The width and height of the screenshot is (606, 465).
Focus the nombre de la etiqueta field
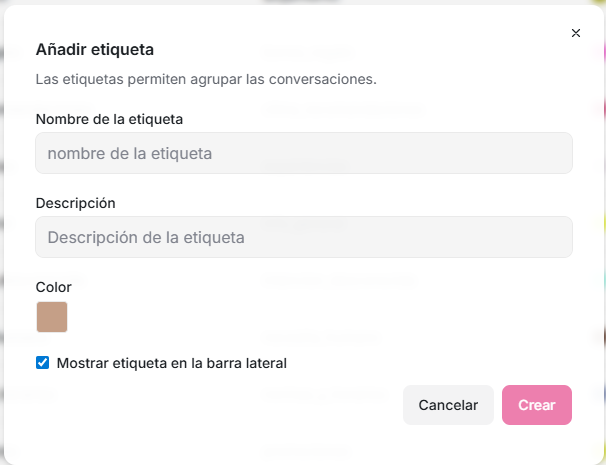pos(304,154)
